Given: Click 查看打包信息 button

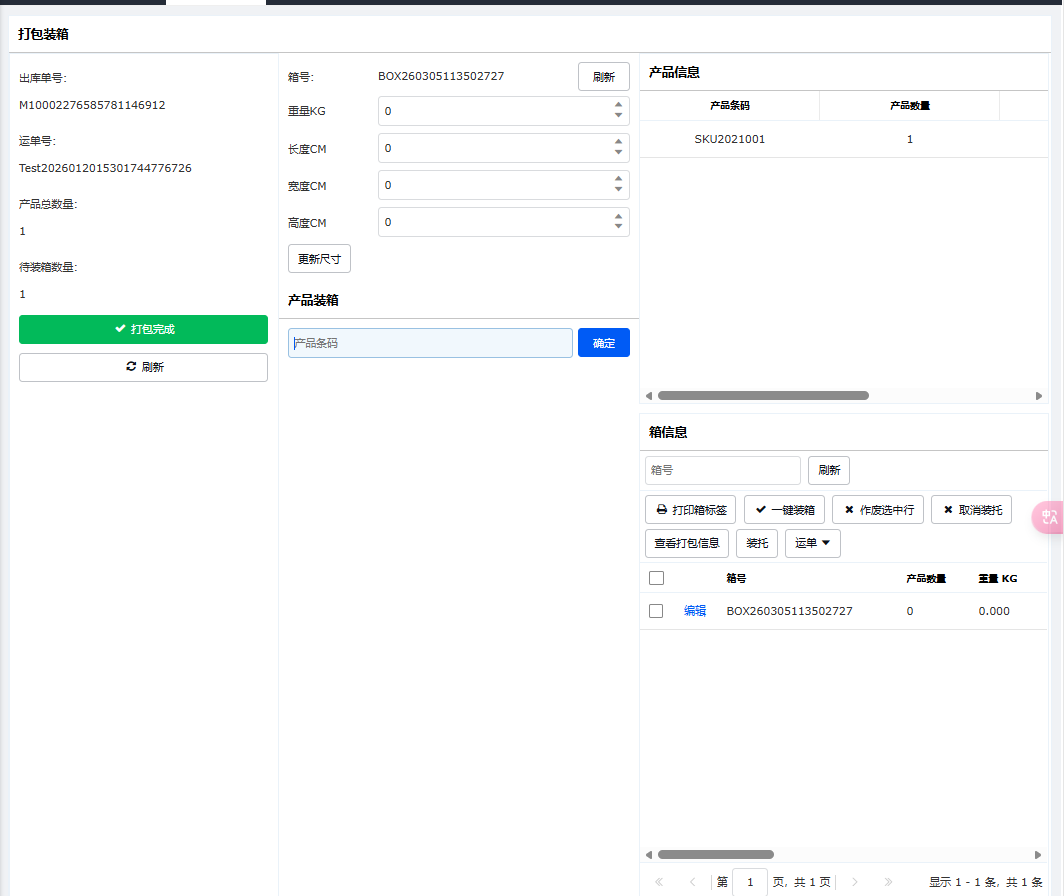Looking at the screenshot, I should pyautogui.click(x=686, y=543).
